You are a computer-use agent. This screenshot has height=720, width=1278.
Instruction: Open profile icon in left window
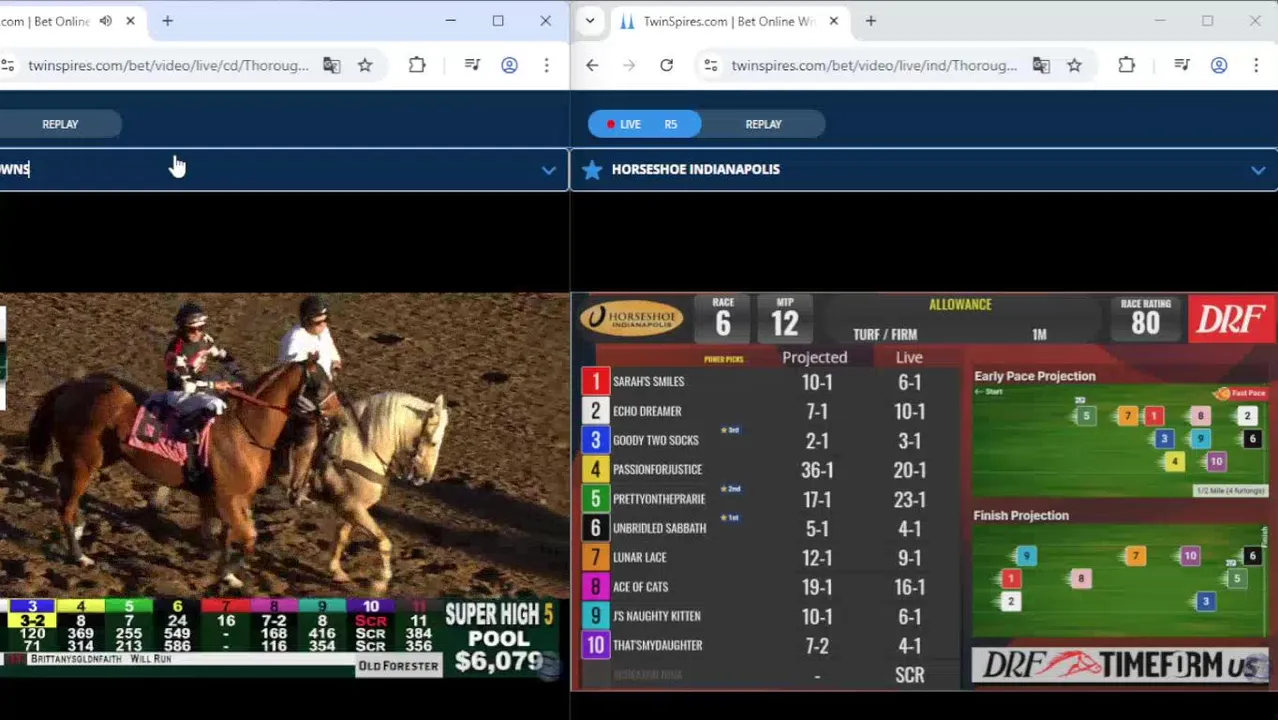click(x=509, y=65)
